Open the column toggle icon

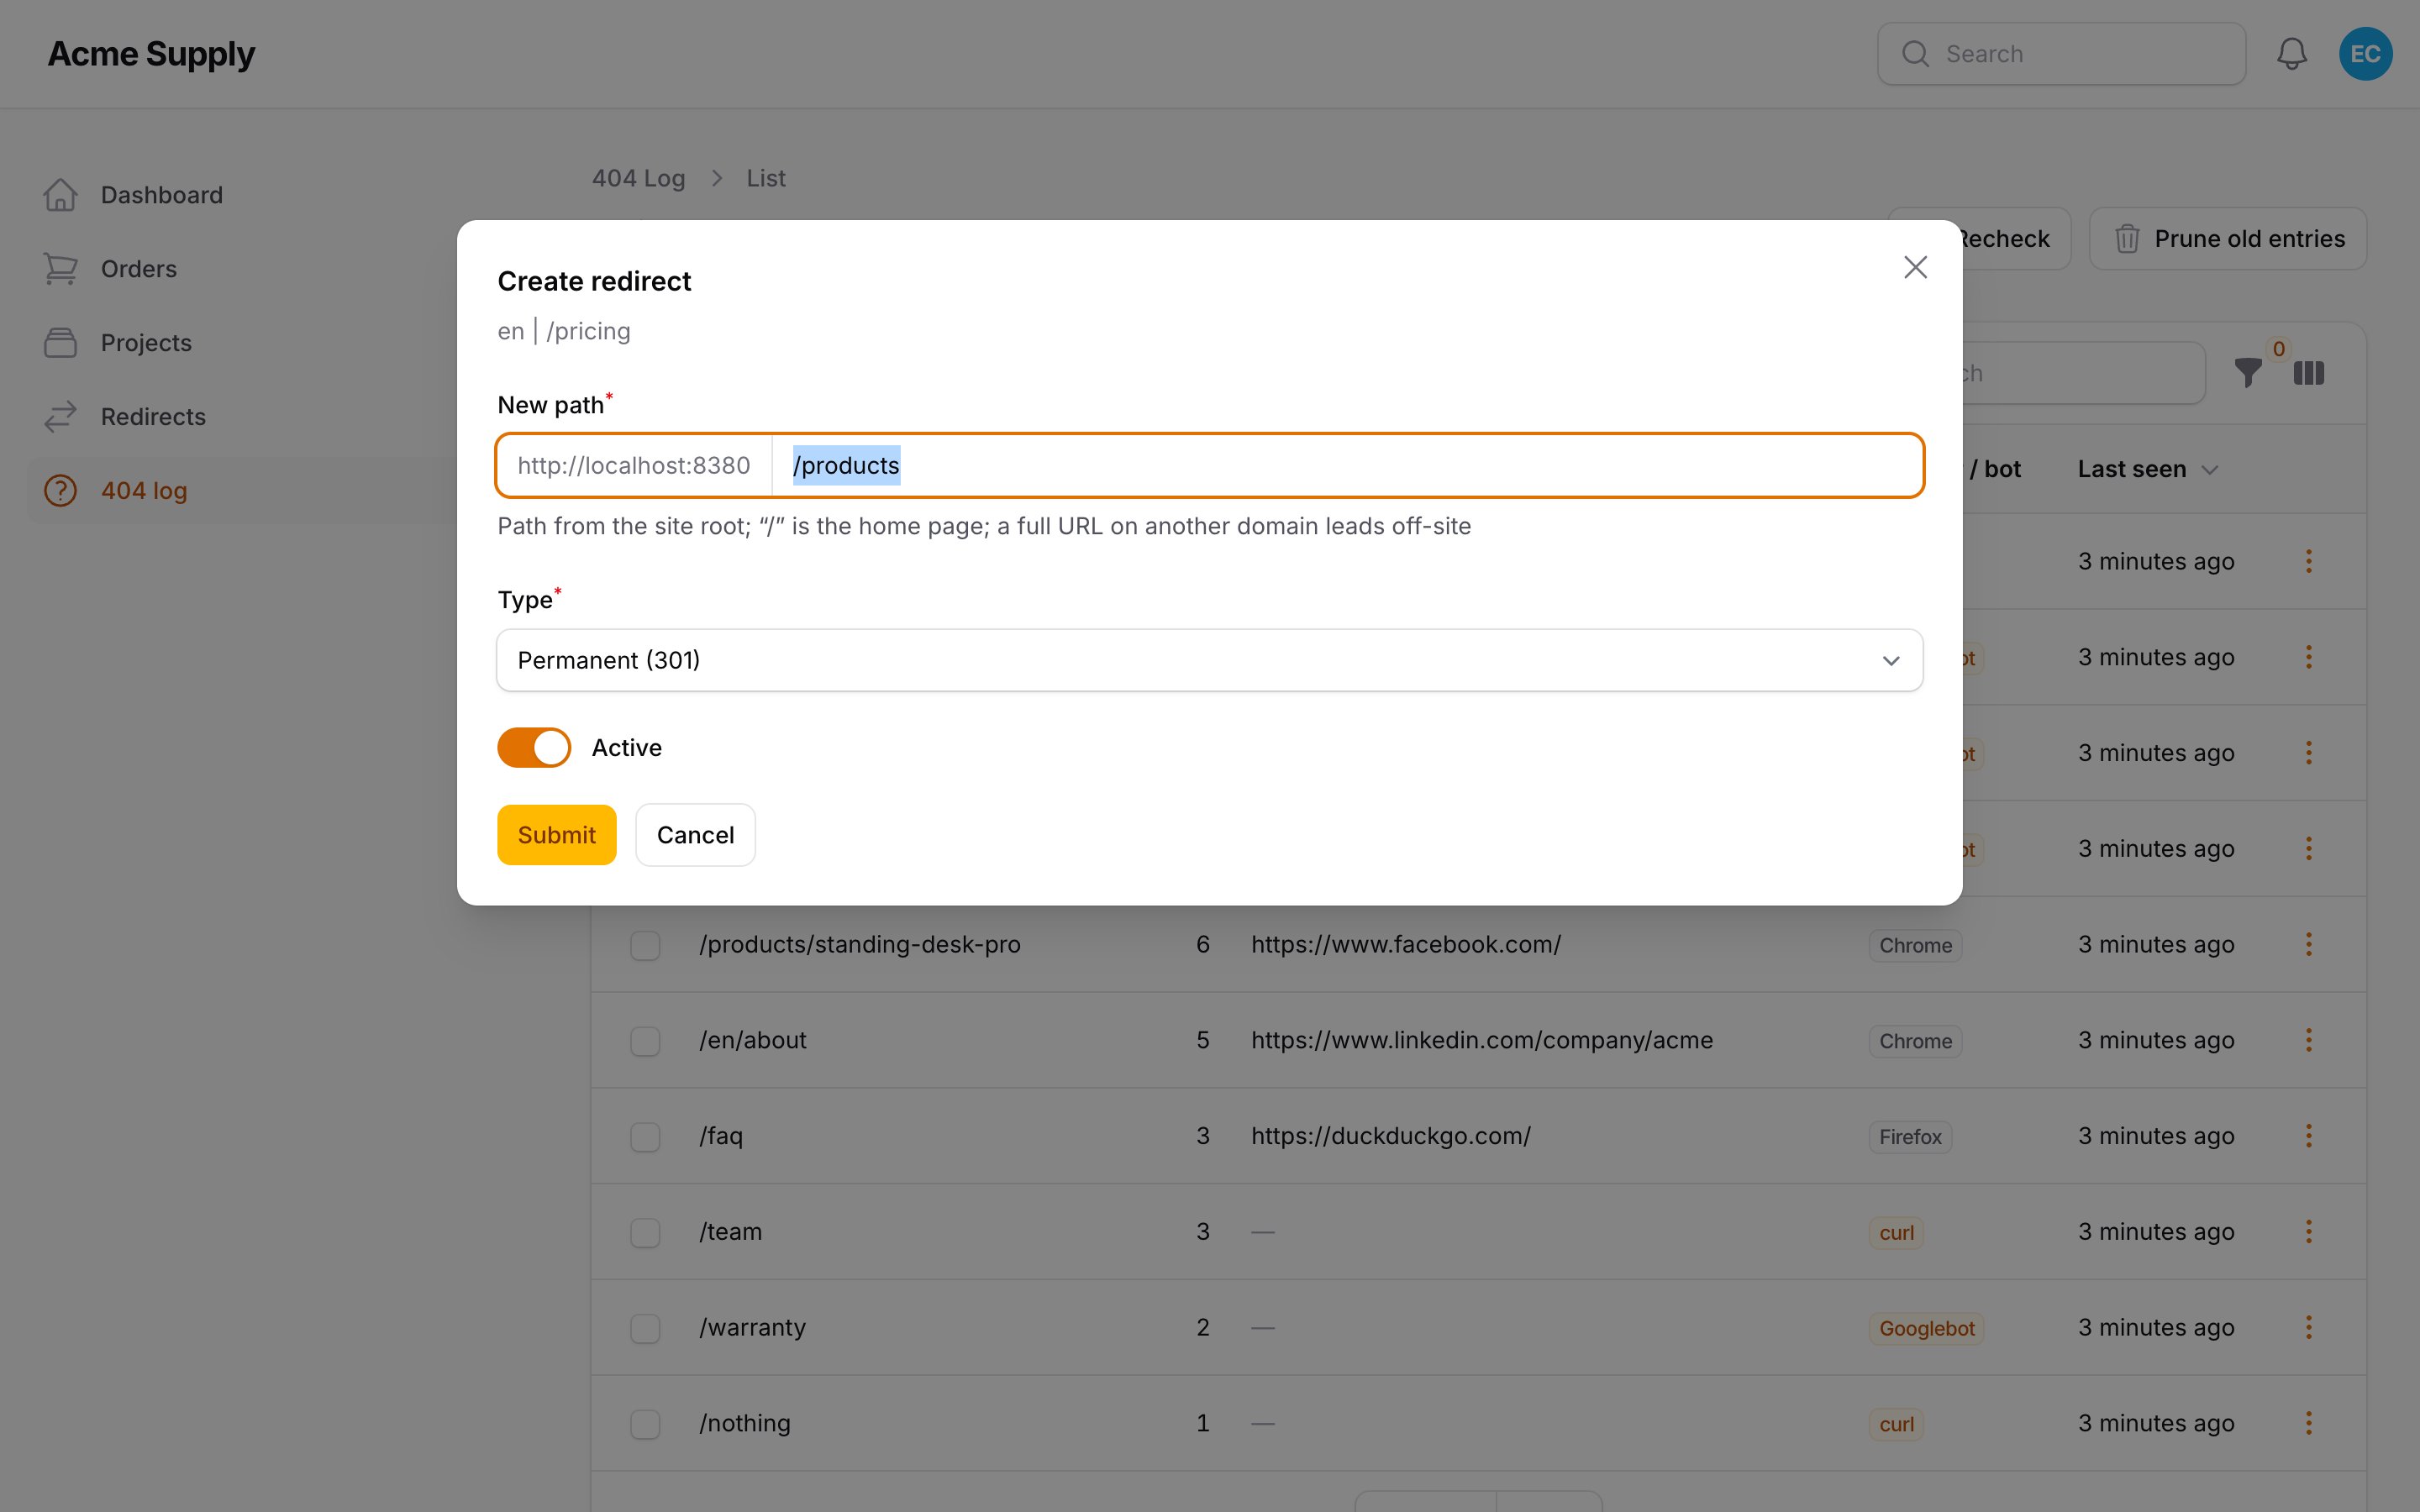(x=2309, y=373)
